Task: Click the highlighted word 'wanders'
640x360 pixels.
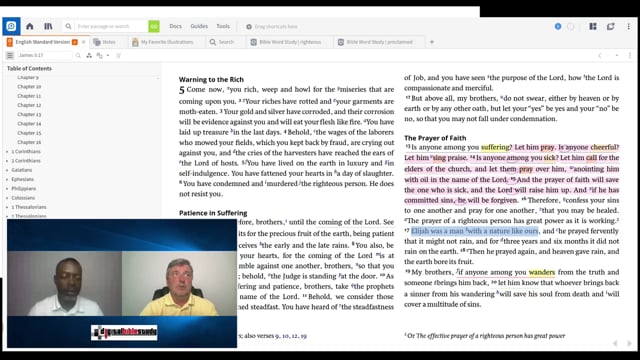Action: coord(542,272)
